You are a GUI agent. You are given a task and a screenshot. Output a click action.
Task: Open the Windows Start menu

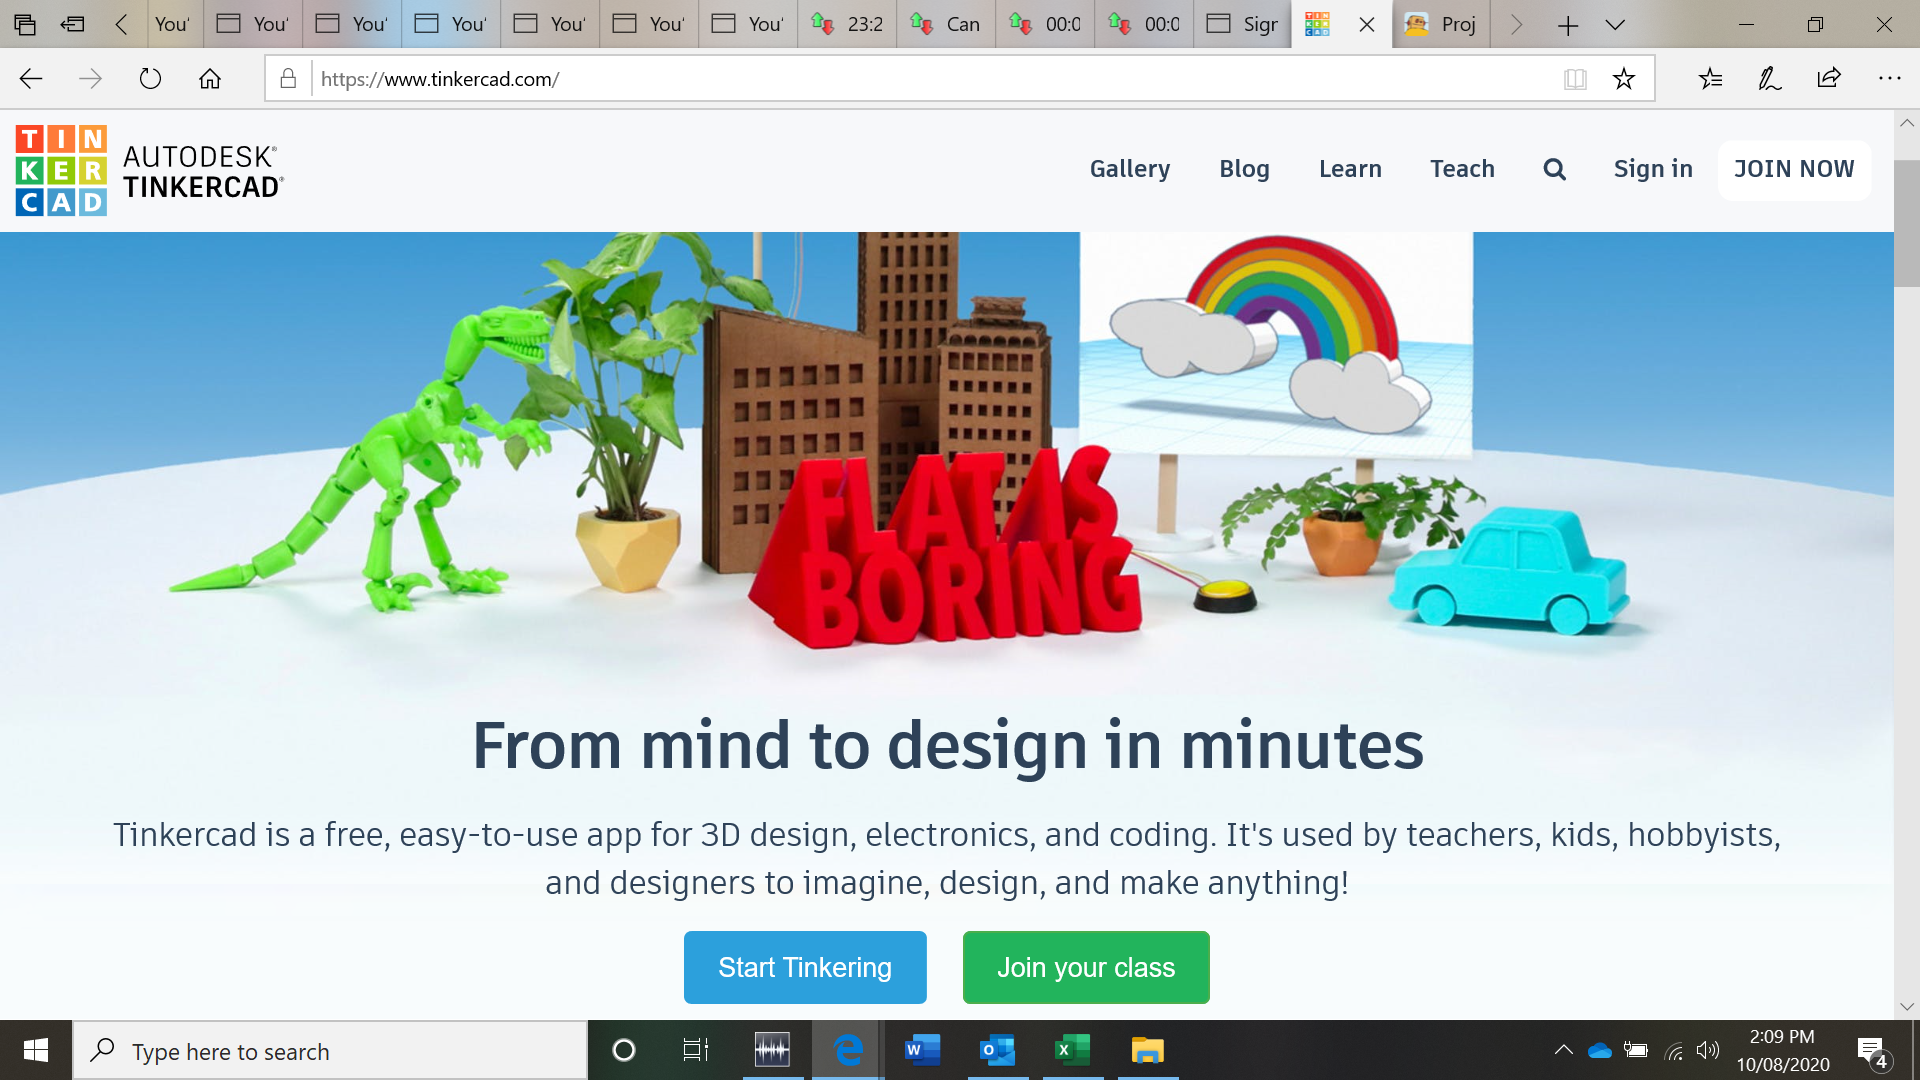tap(36, 1050)
